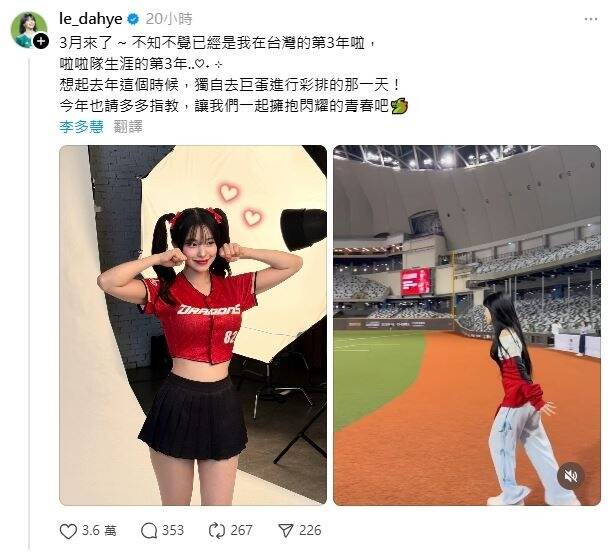This screenshot has width=612, height=553.
Task: Translate the post with 翻譯
Action: (x=128, y=127)
